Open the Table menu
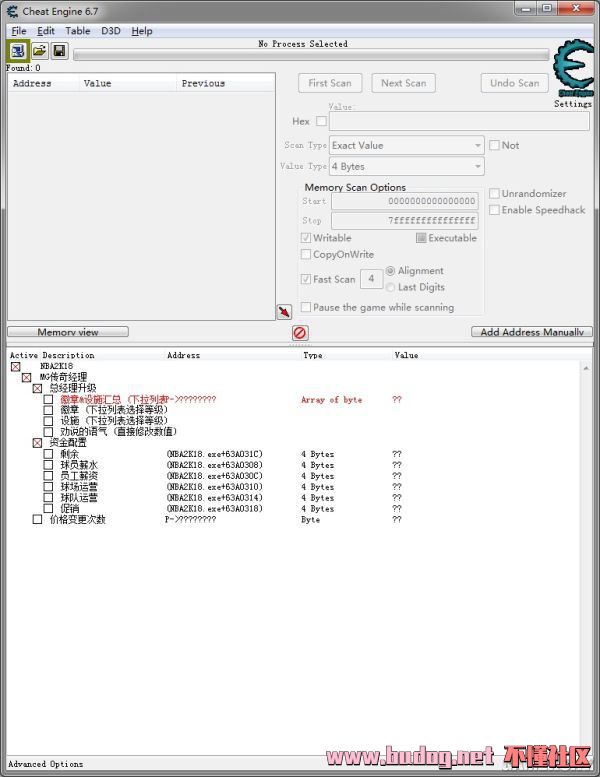The image size is (600, 777). pos(78,31)
